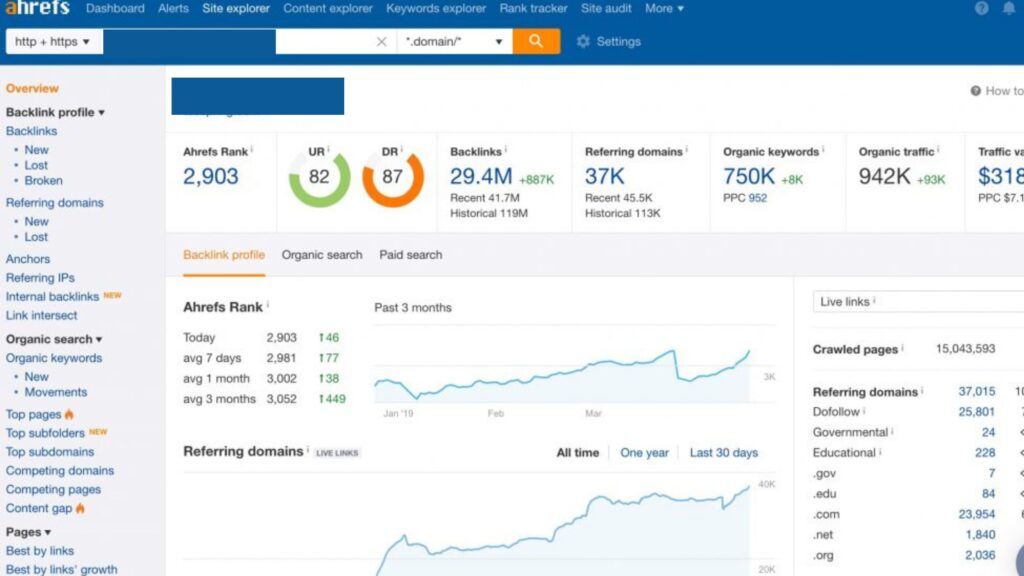
Task: Open Link intersect in the sidebar
Action: coord(41,315)
